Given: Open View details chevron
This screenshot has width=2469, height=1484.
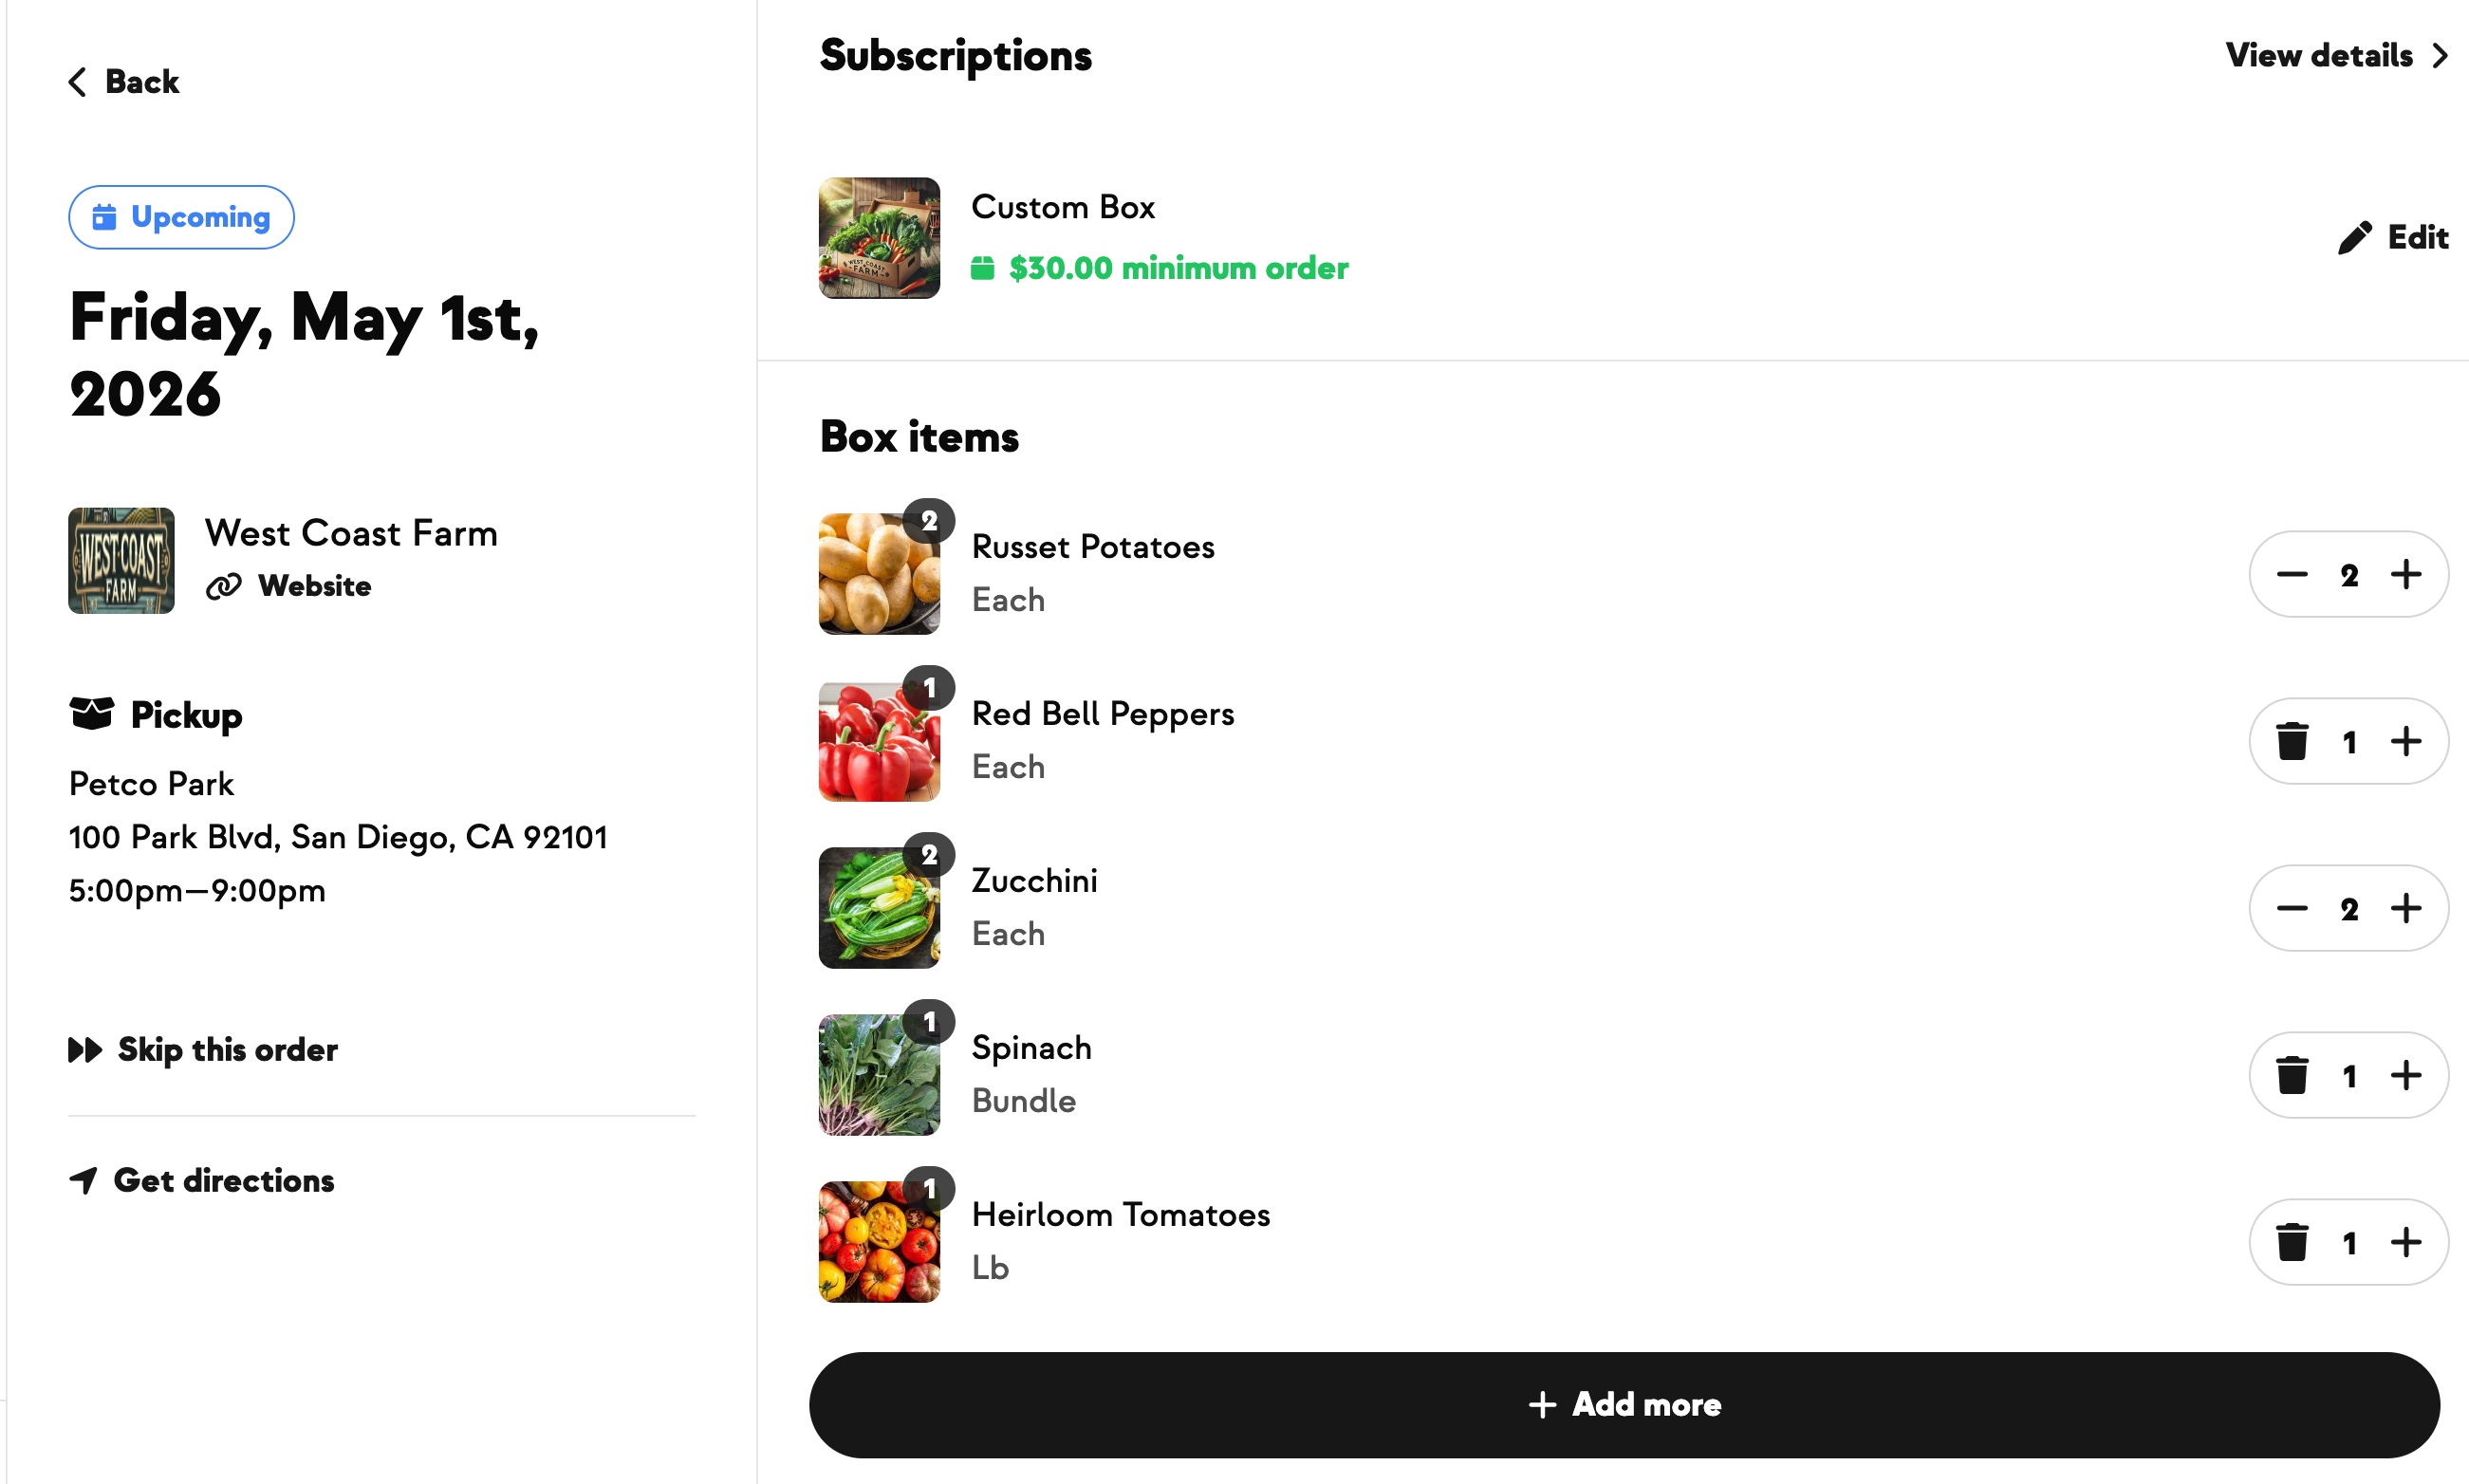Looking at the screenshot, I should click(x=2439, y=56).
